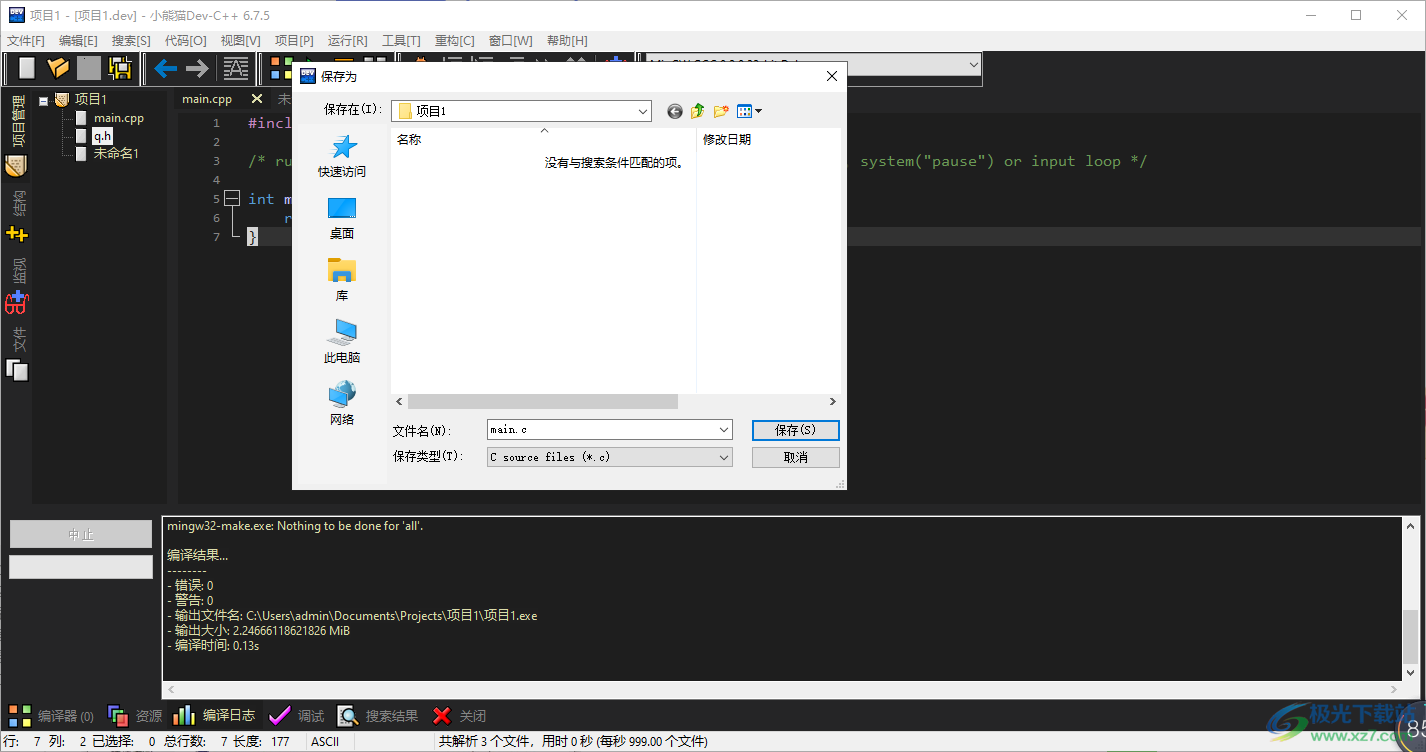Open the 运行[R] menu
The width and height of the screenshot is (1426, 752).
347,41
